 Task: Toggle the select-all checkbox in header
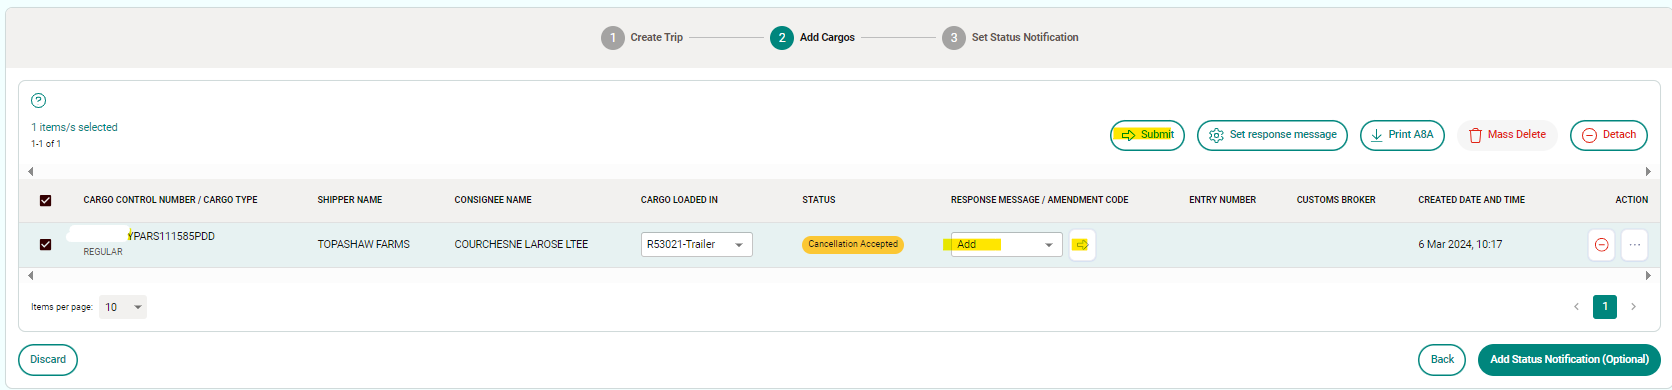(x=45, y=200)
